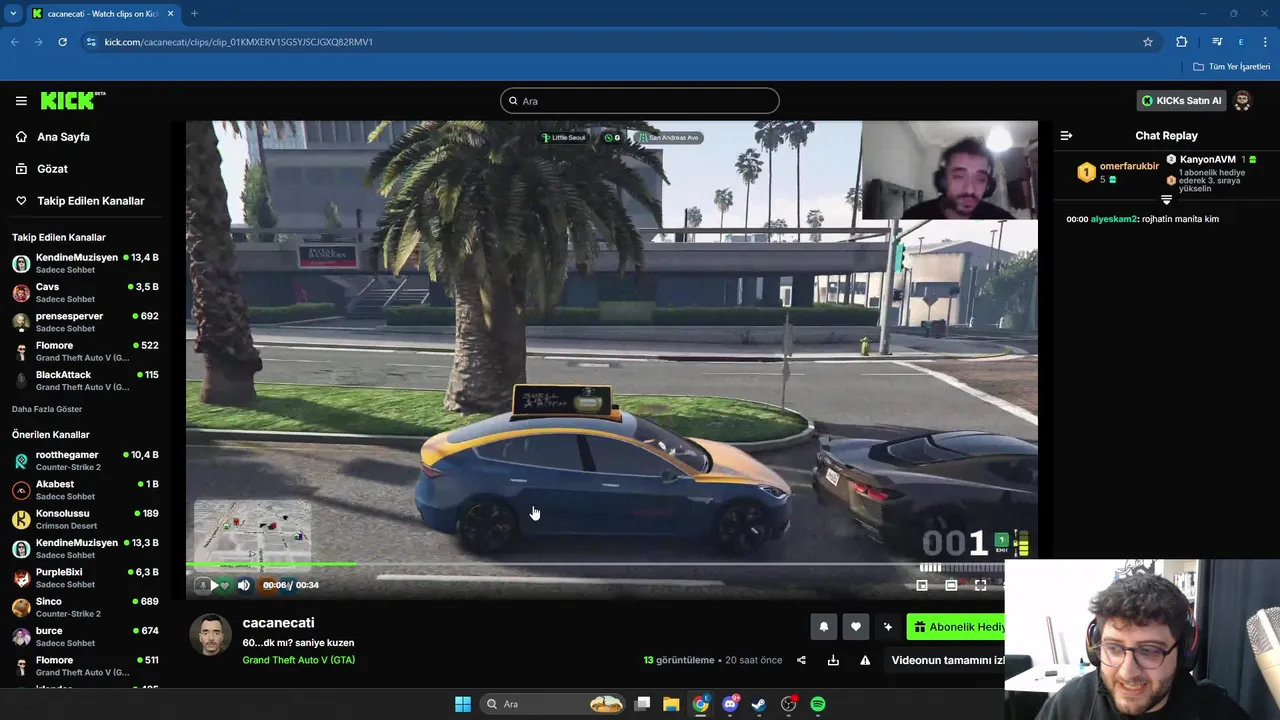
Task: Mute the clip volume
Action: (x=243, y=585)
